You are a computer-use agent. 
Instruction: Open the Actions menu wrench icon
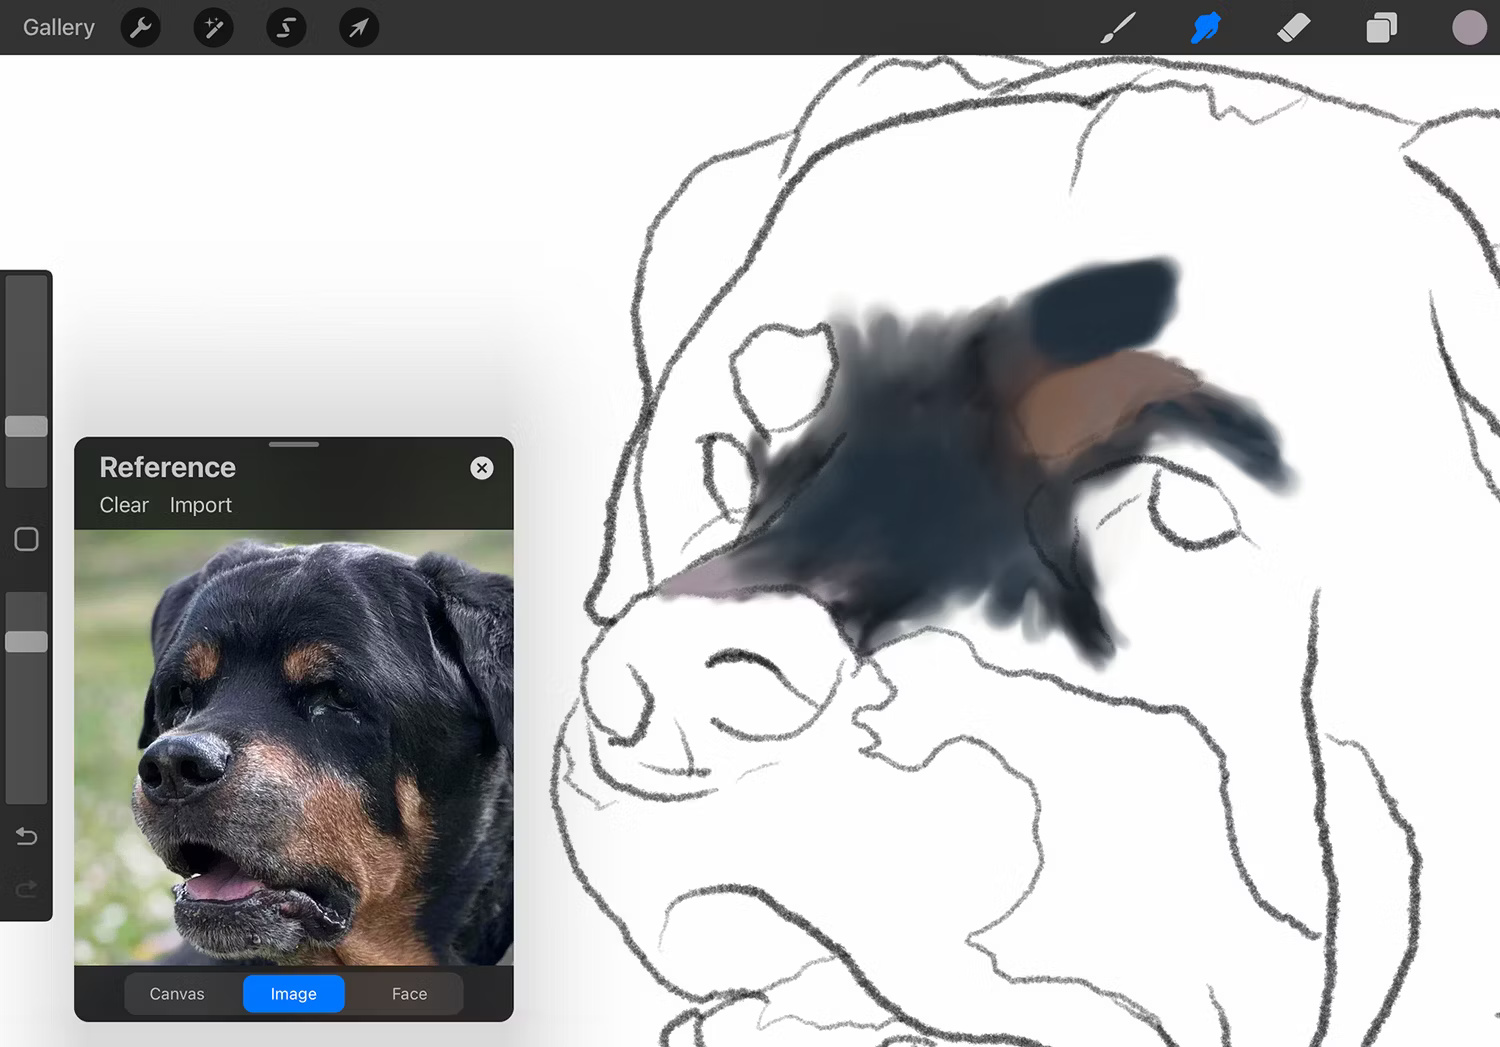click(x=140, y=27)
